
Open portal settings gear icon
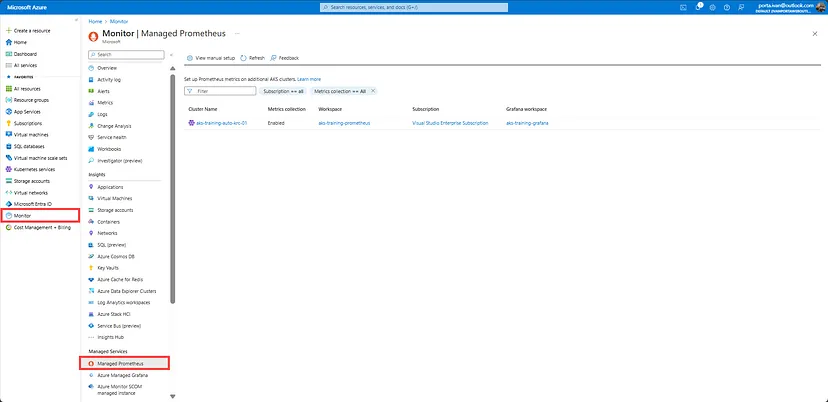pyautogui.click(x=712, y=7)
